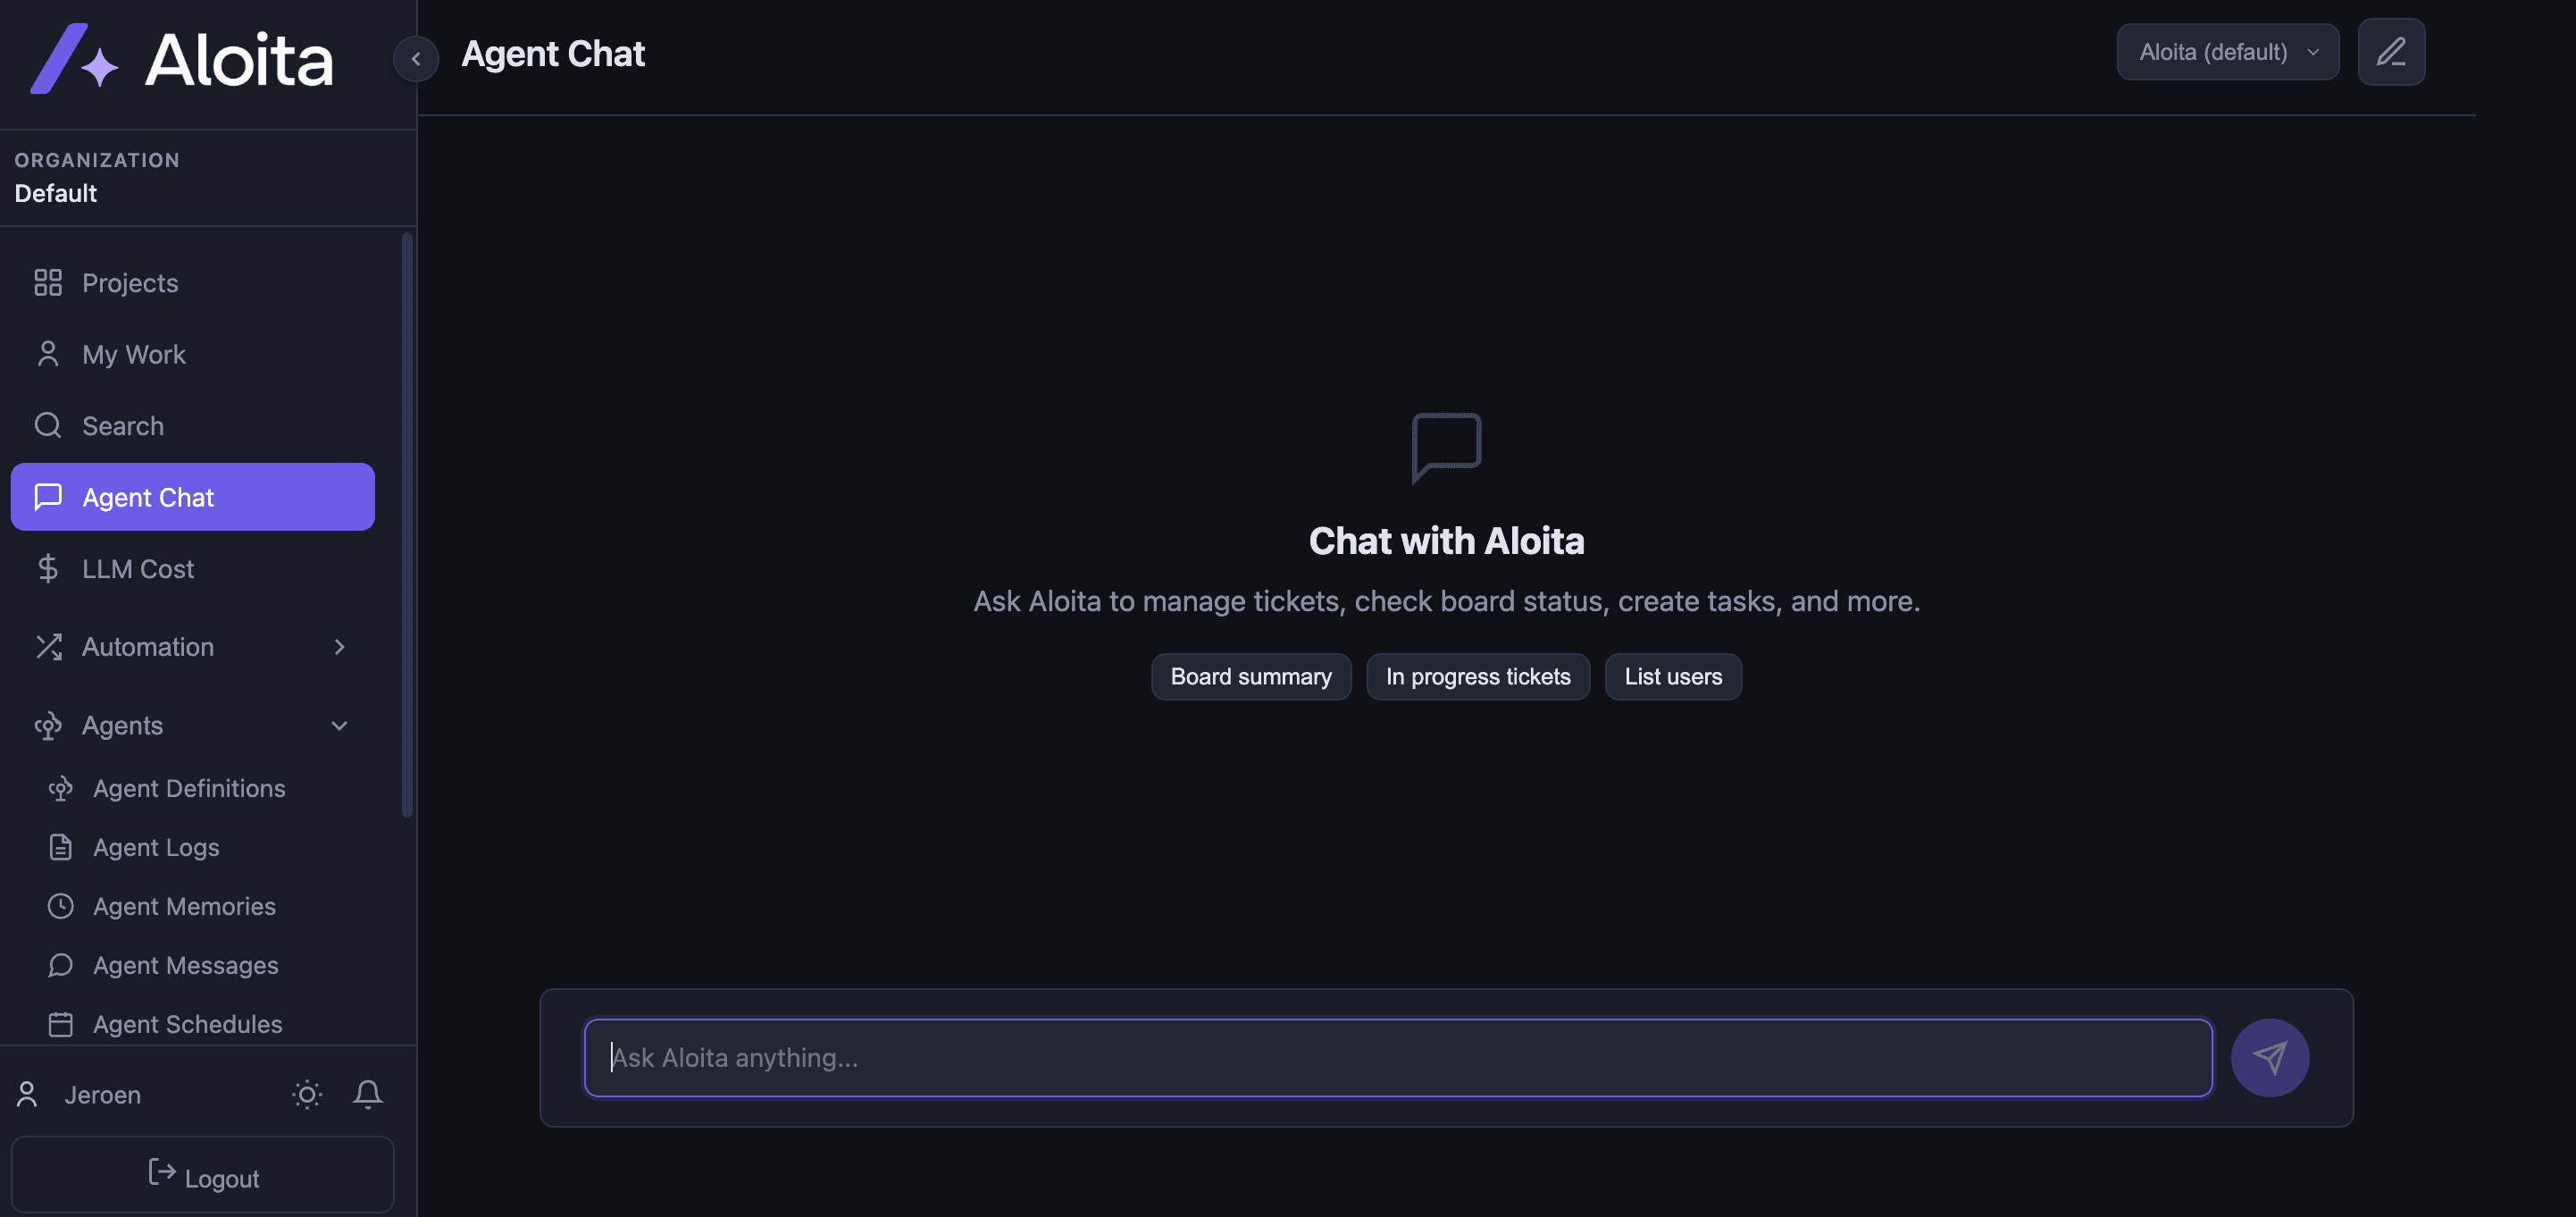Click the Jeroen username
Screen dimensions: 2576x1217
[102, 1095]
